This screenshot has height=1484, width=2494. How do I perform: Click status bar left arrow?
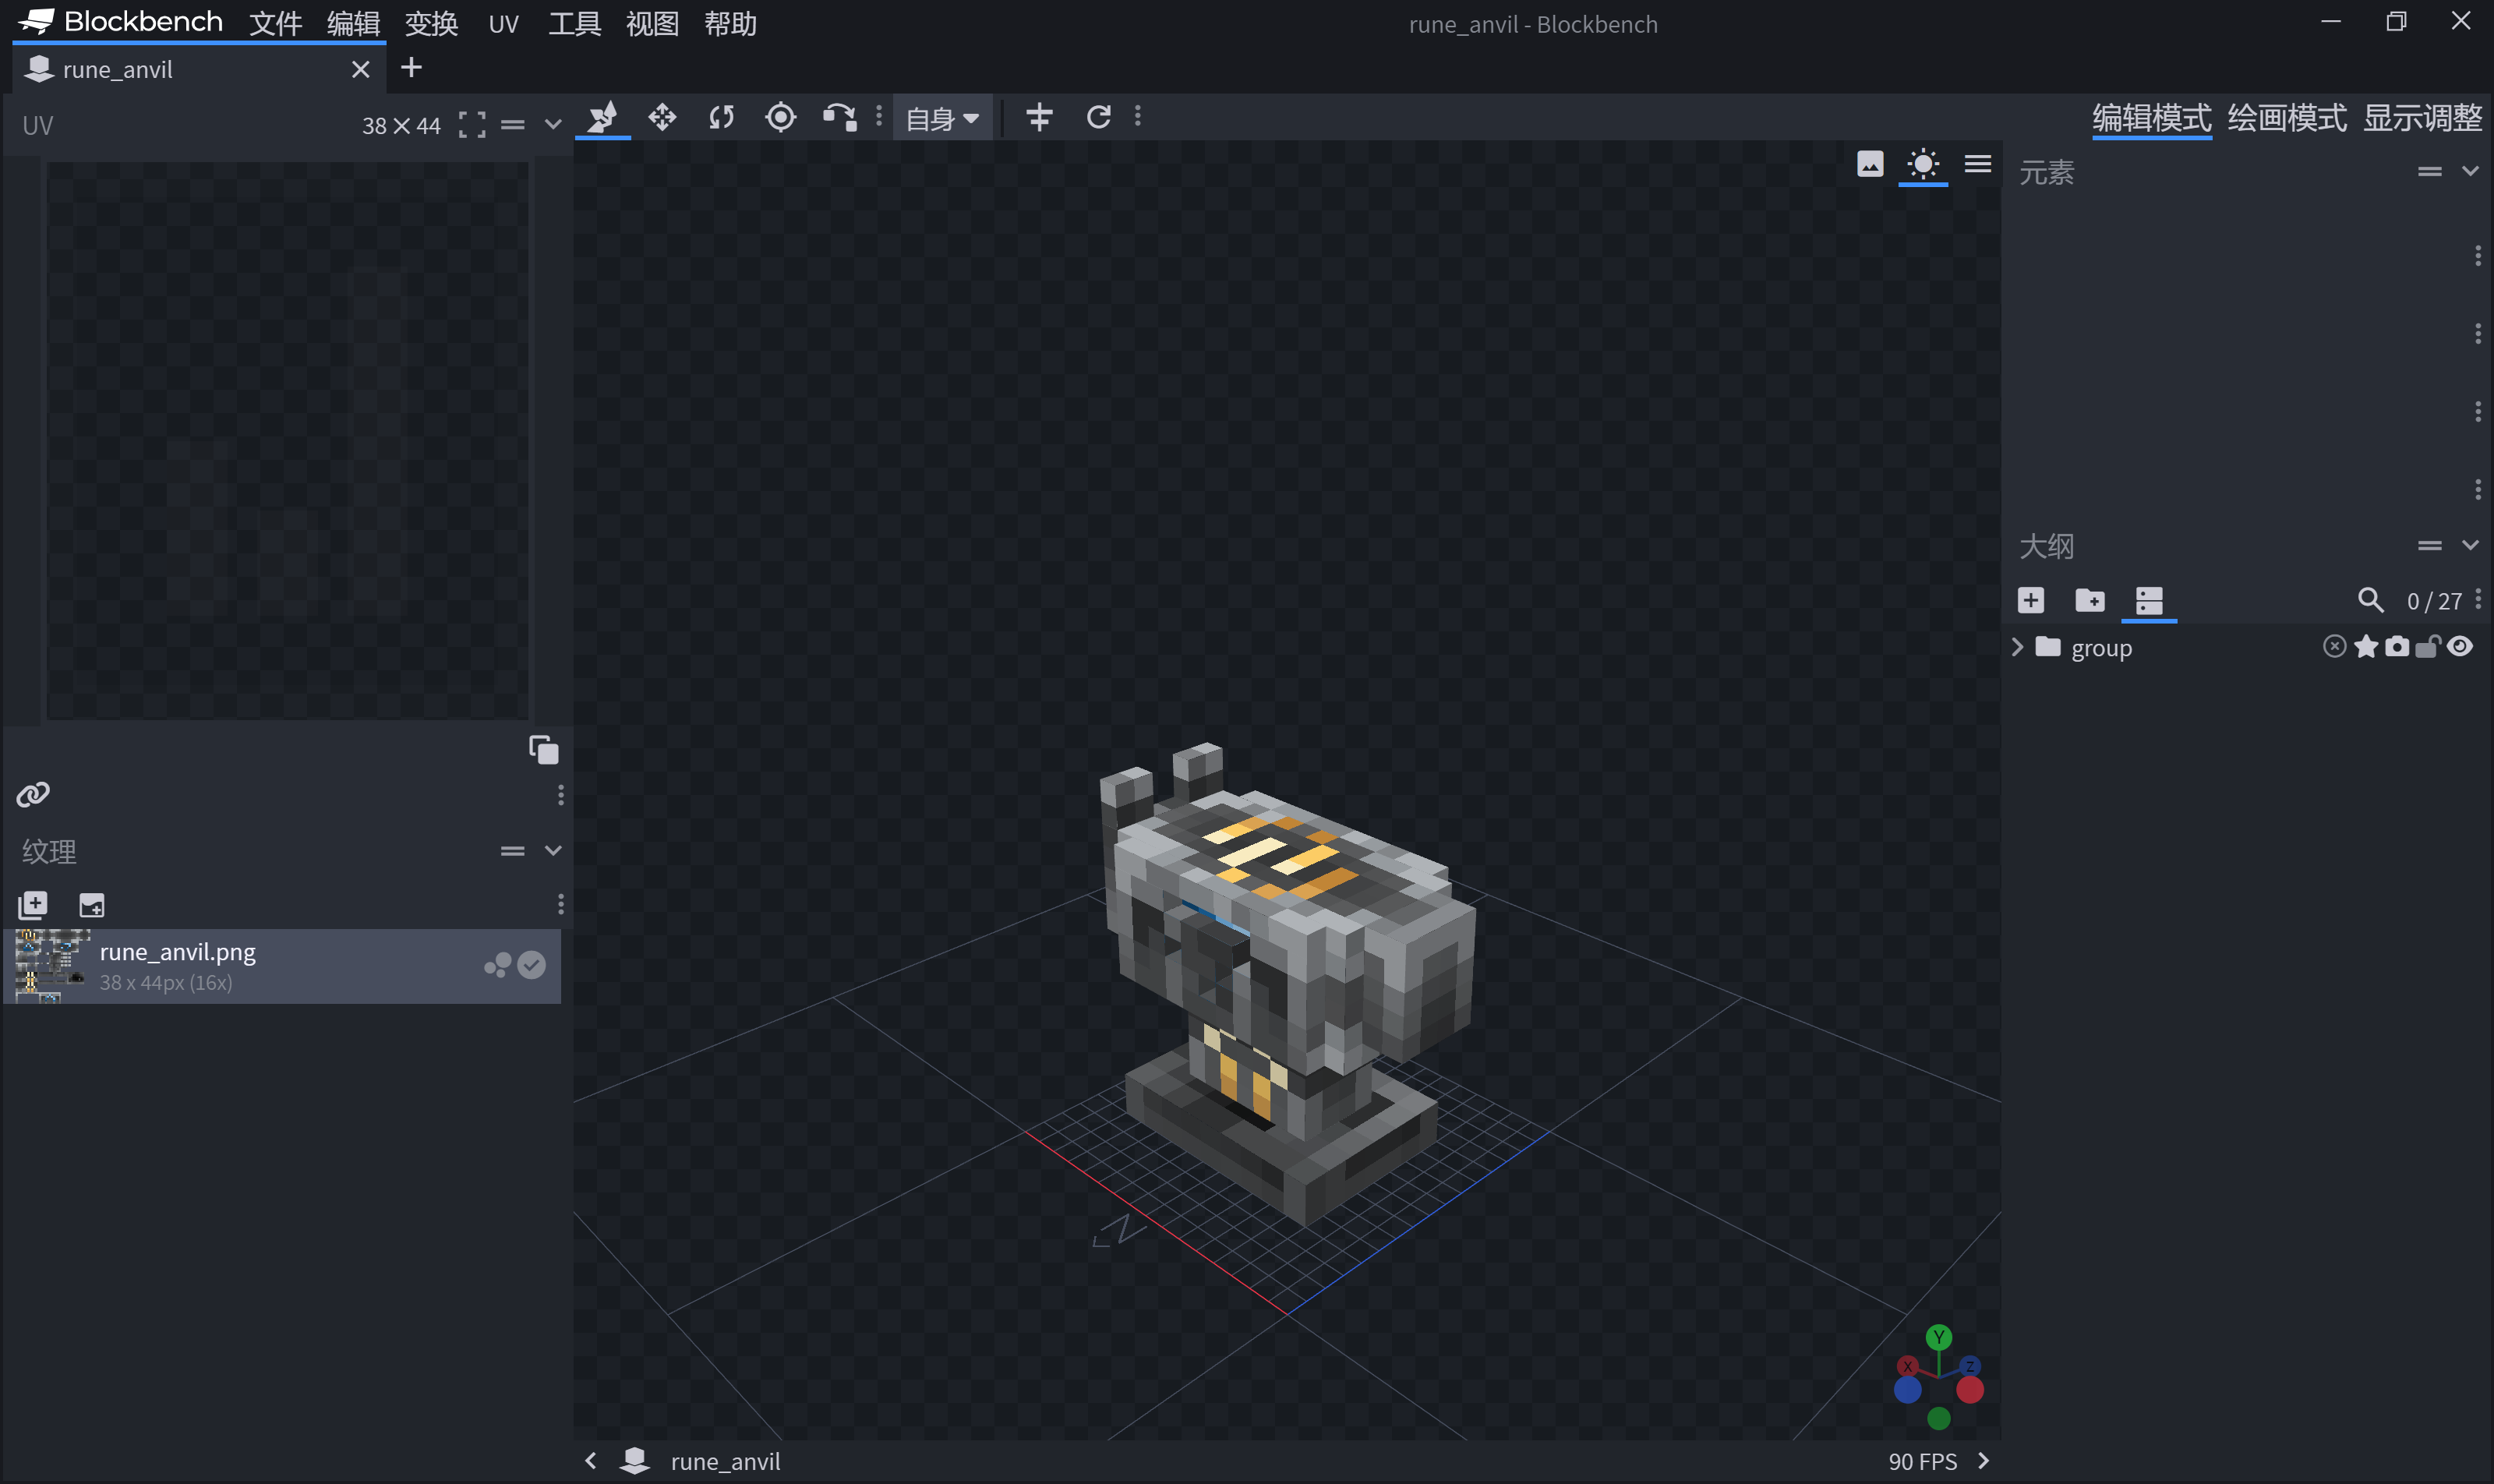coord(591,1461)
